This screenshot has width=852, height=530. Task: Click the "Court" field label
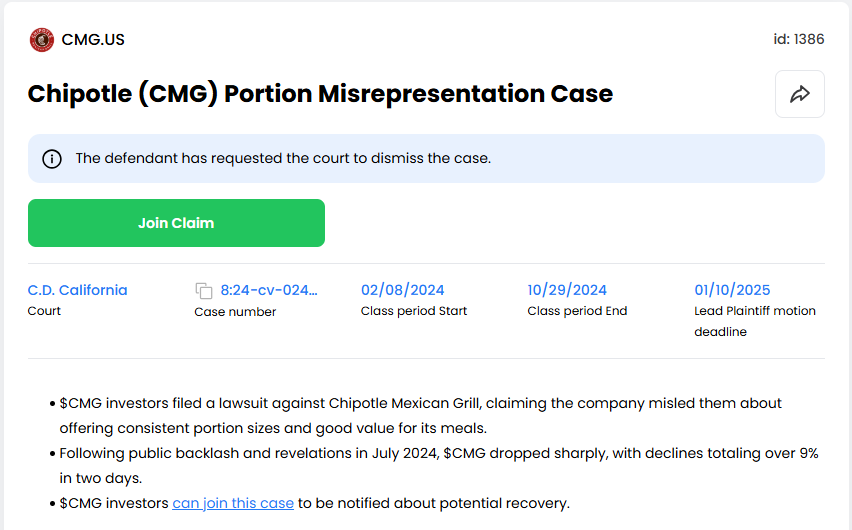click(x=44, y=311)
